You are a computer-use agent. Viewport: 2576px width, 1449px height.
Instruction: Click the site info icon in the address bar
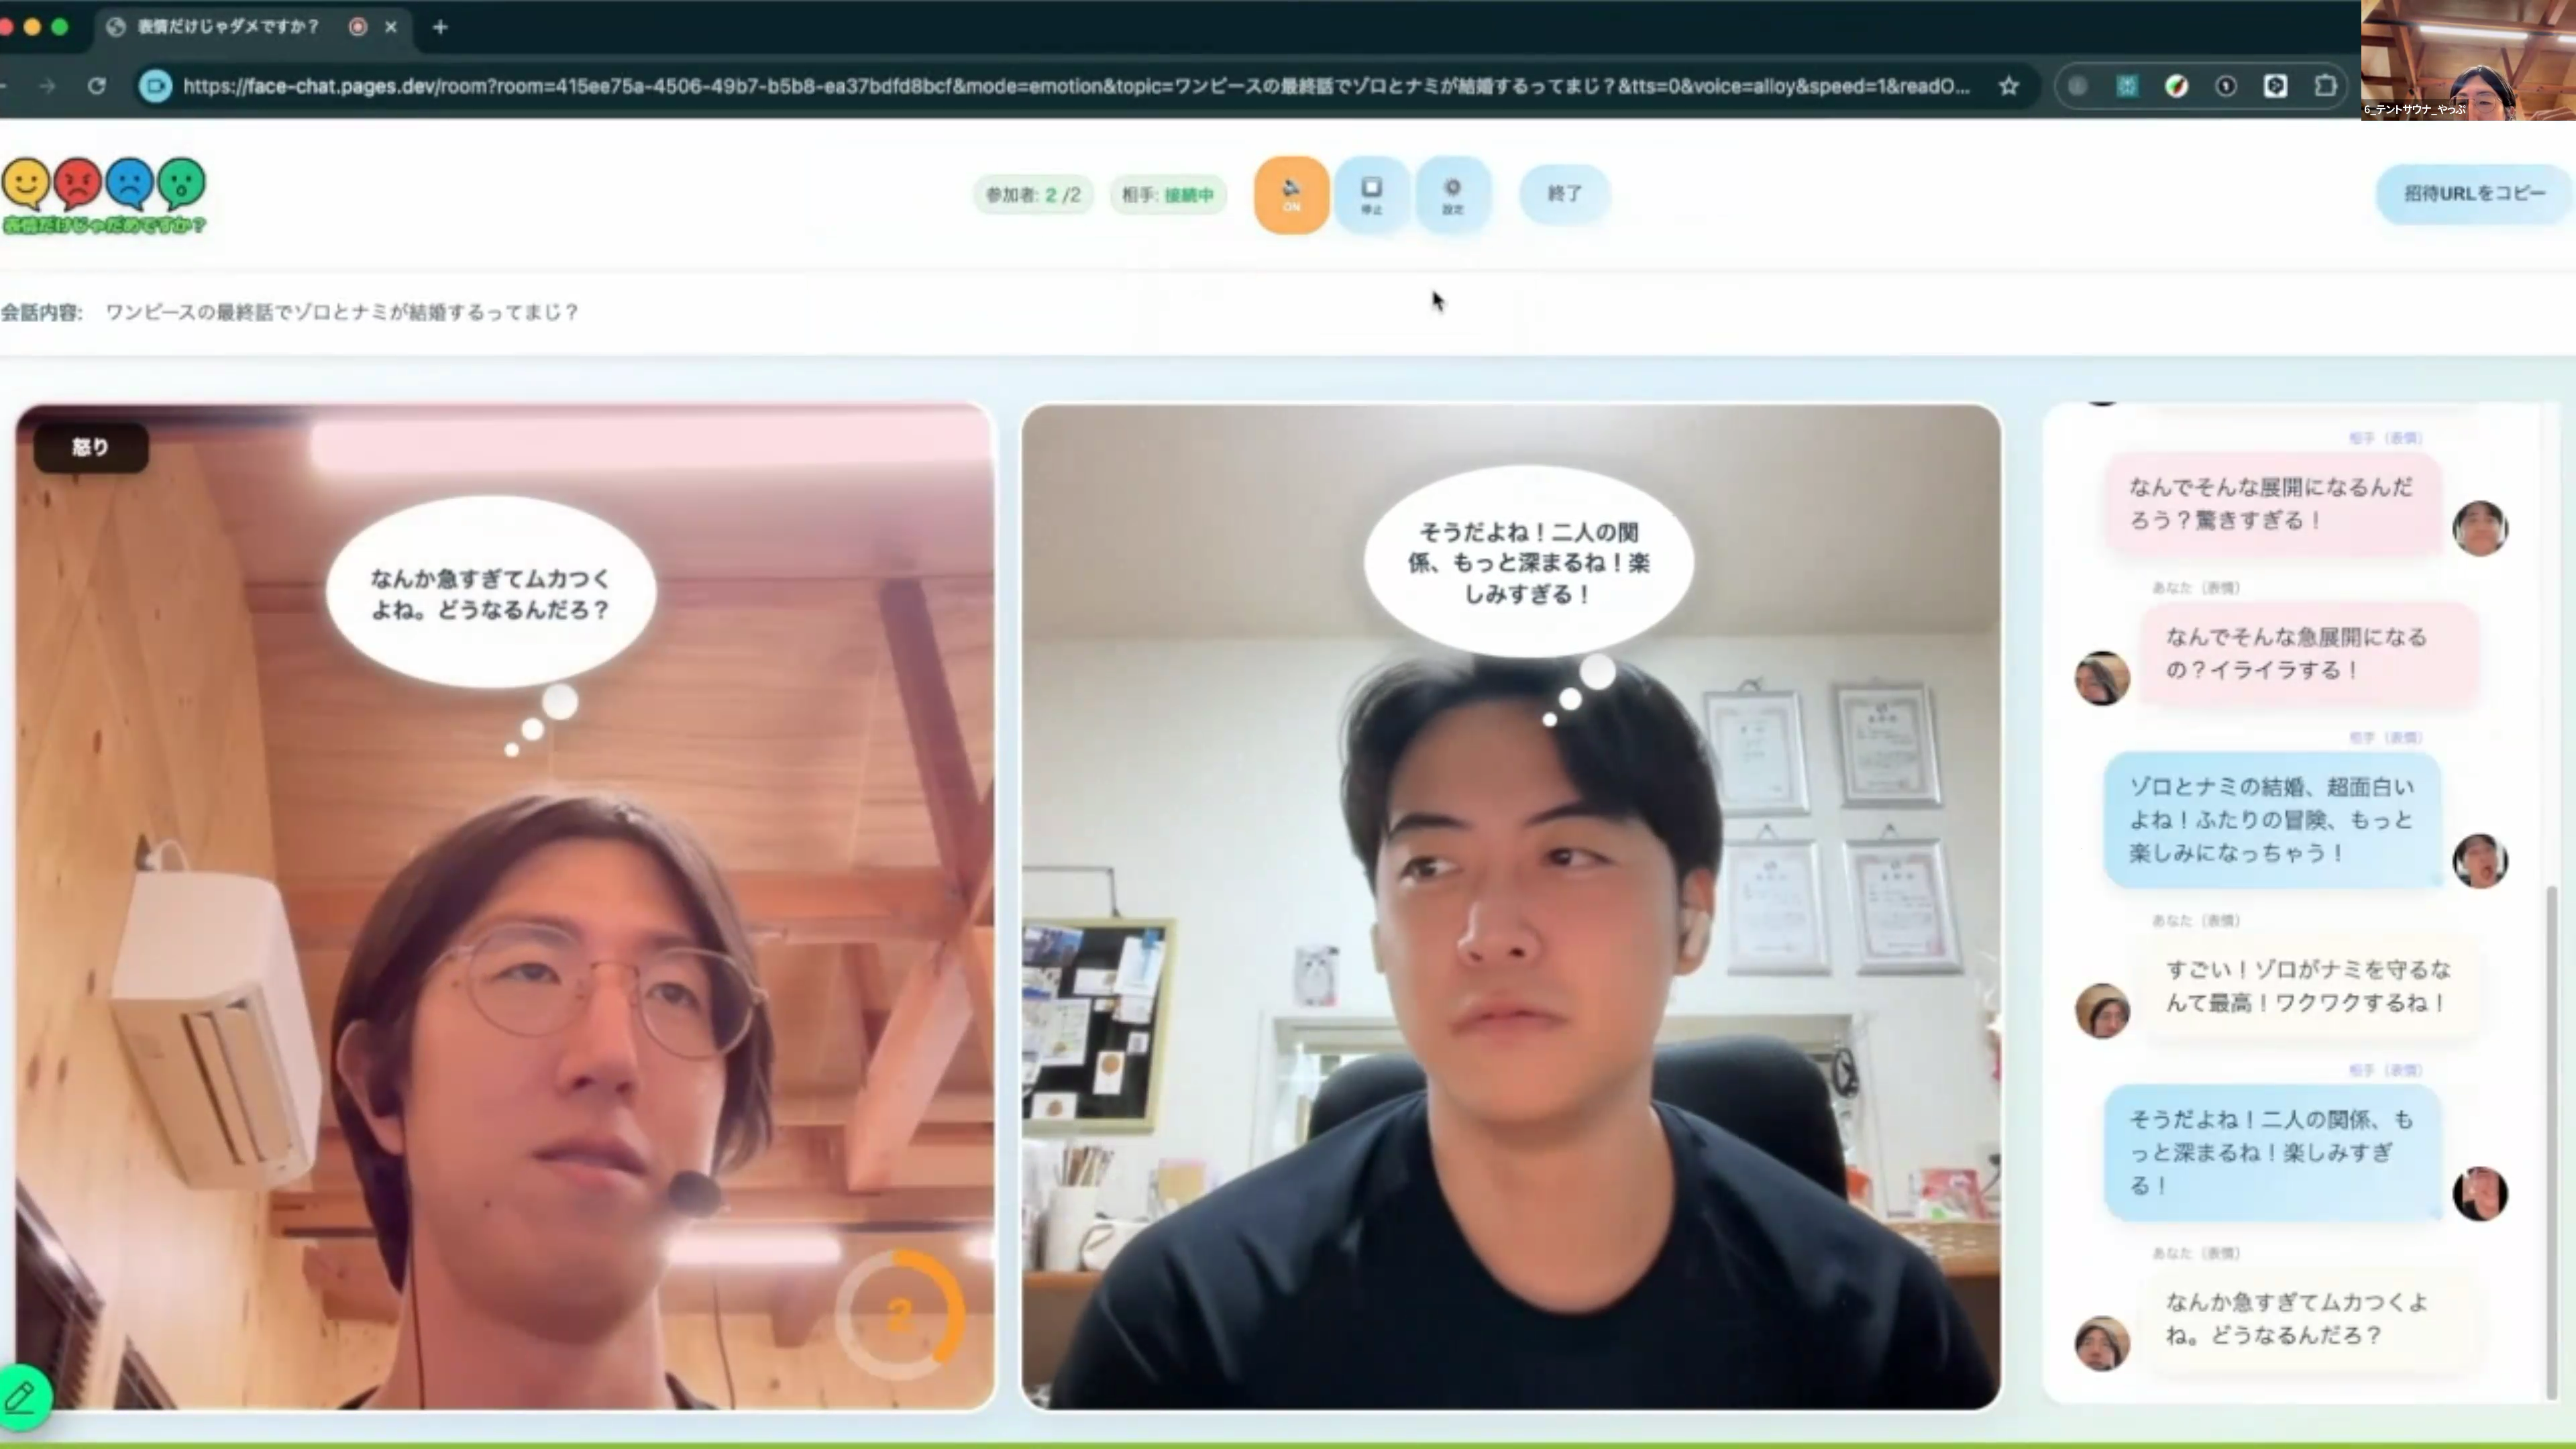pyautogui.click(x=155, y=86)
